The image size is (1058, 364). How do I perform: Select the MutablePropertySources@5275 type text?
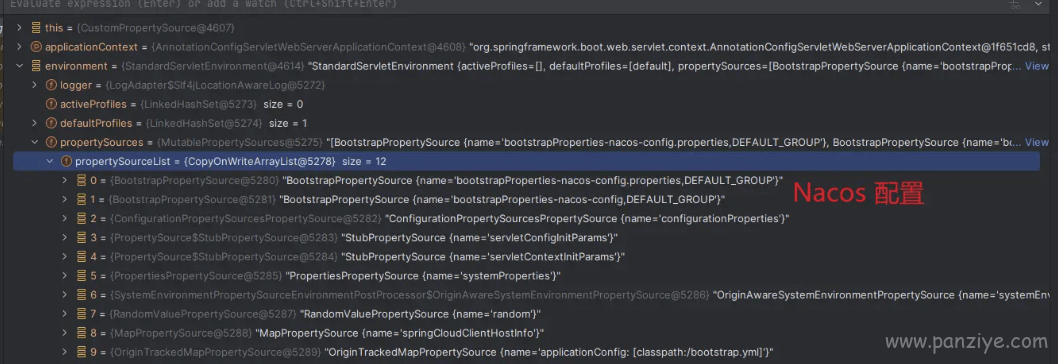pos(240,142)
